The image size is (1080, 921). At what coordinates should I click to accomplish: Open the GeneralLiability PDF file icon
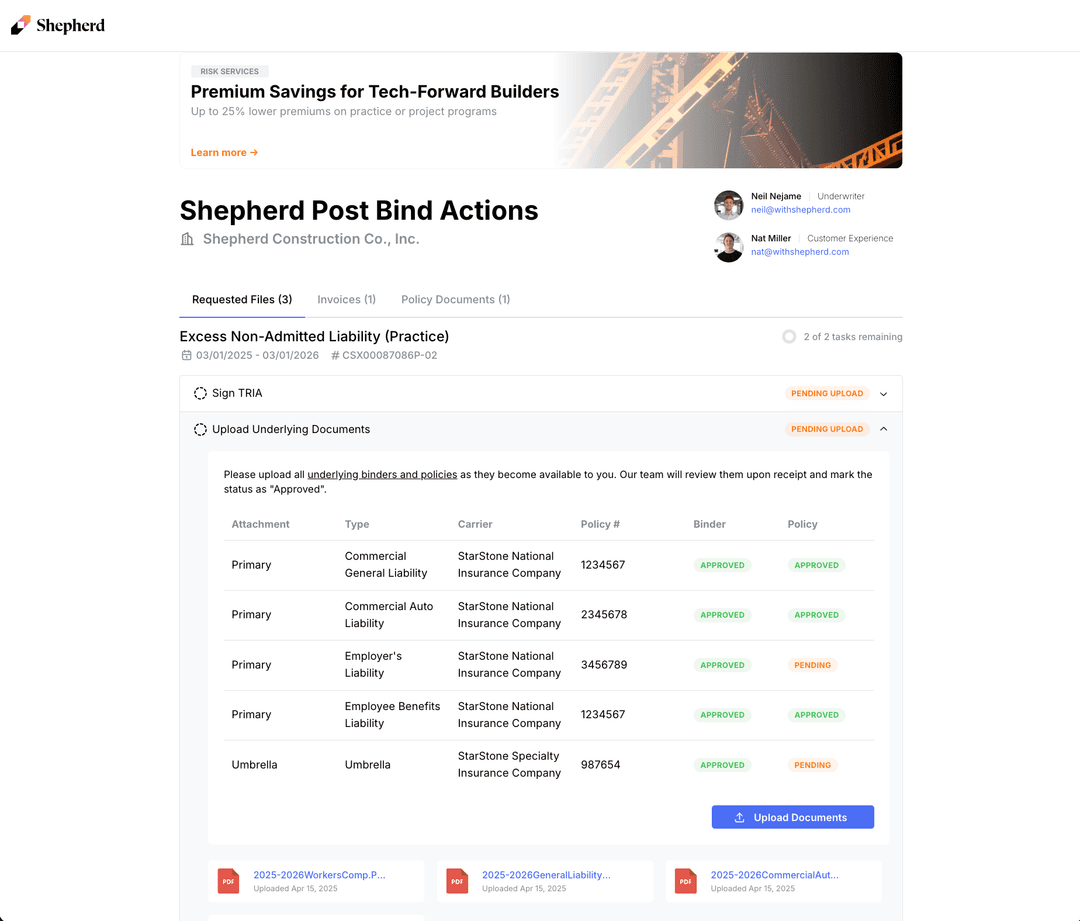(x=457, y=881)
